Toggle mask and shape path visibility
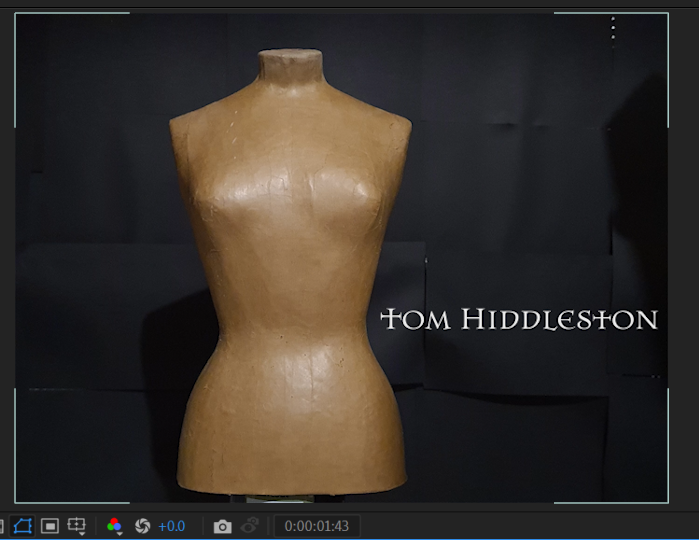The image size is (699, 540). tap(22, 526)
